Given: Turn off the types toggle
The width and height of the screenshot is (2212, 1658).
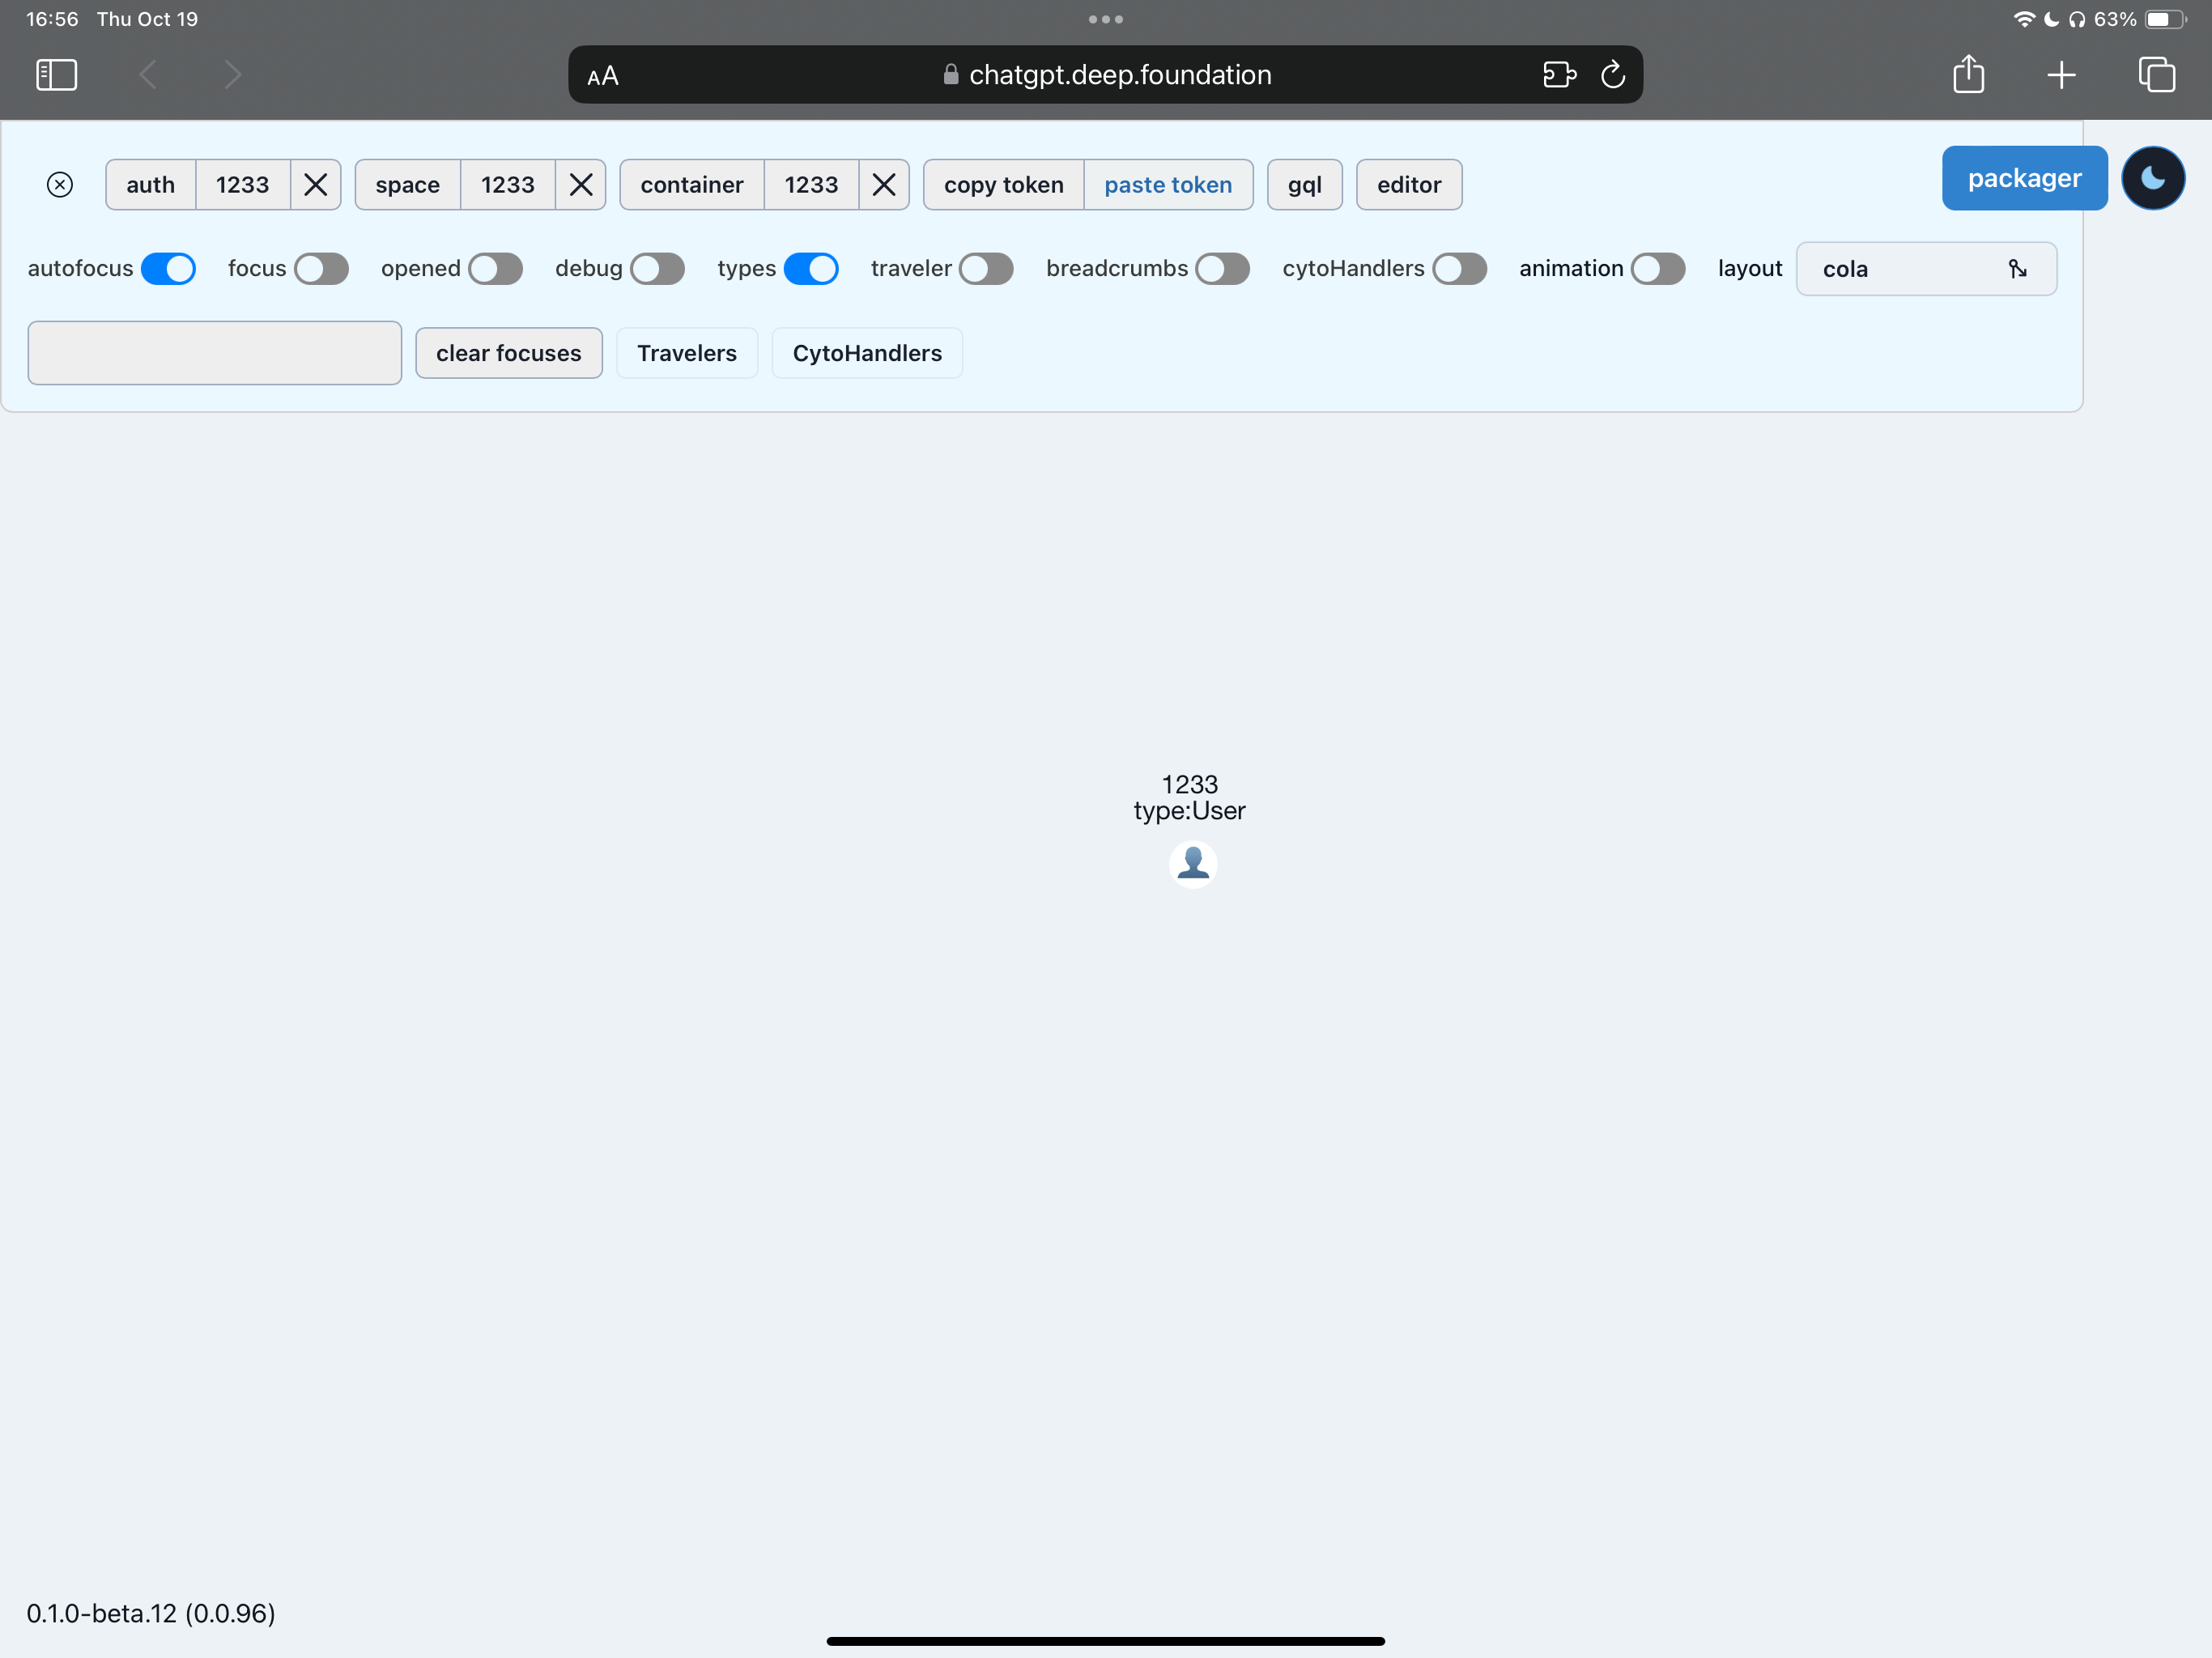Looking at the screenshot, I should 811,268.
